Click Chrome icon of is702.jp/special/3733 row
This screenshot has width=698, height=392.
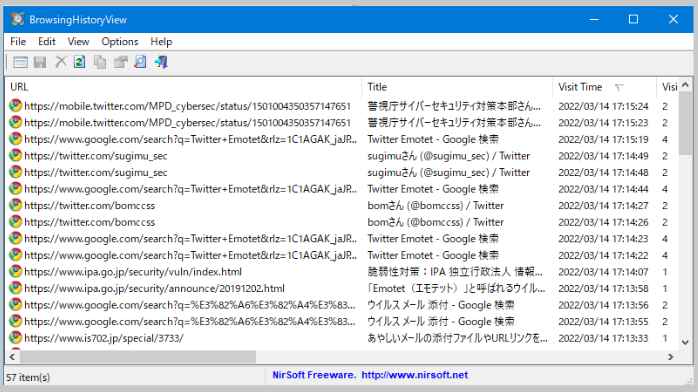pos(16,338)
